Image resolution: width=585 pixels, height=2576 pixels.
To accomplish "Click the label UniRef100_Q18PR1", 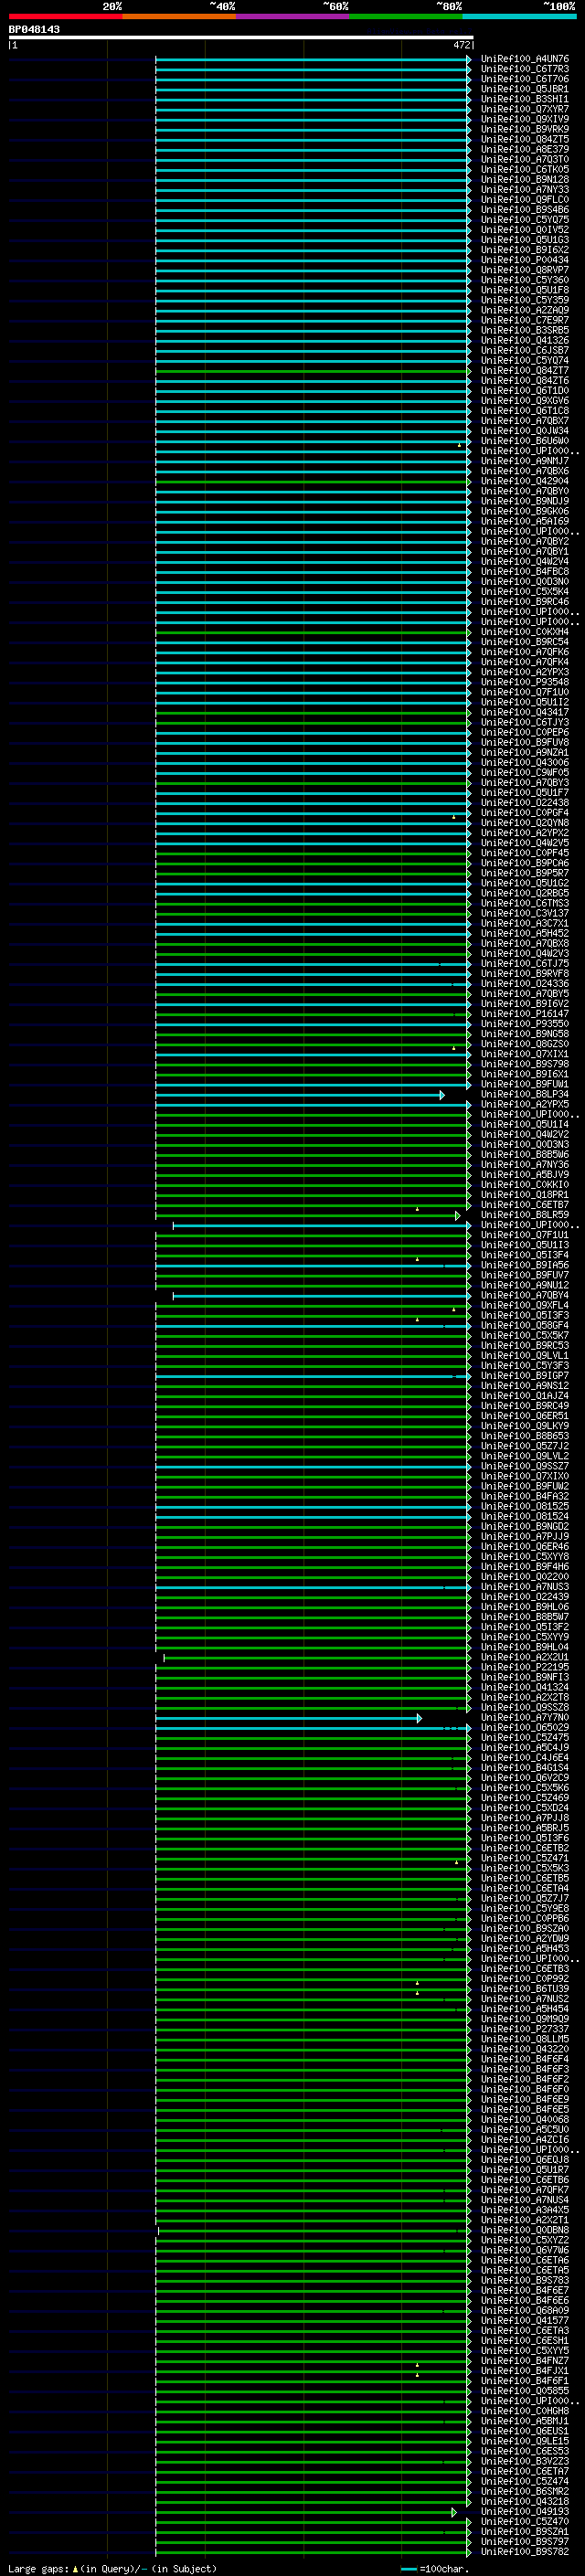I will pyautogui.click(x=525, y=1196).
